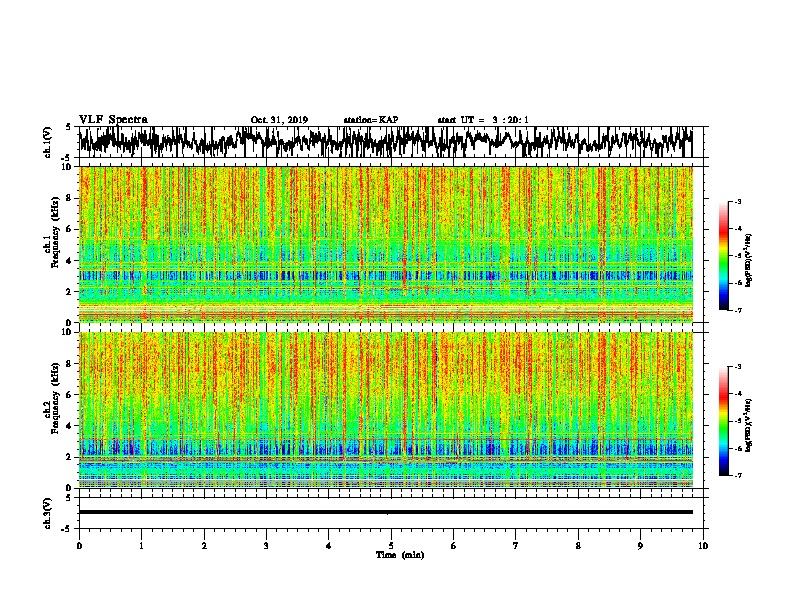Screen dimensions: 792x612
Task: Click the "Time (min)" axis label
Action: coord(400,555)
